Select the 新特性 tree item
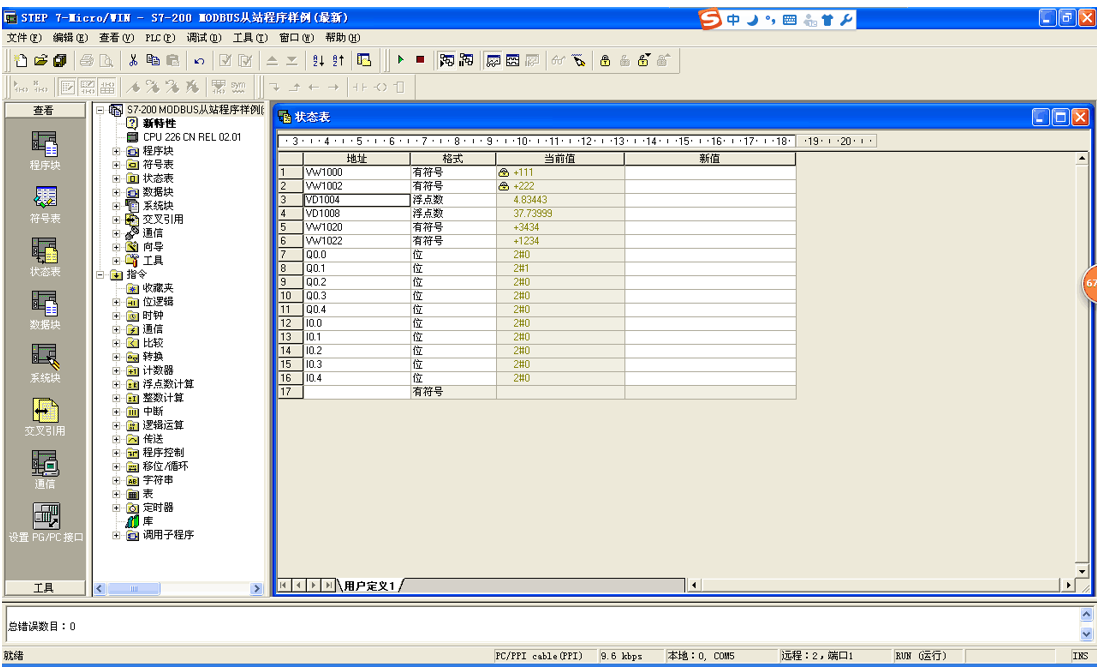 click(x=160, y=123)
